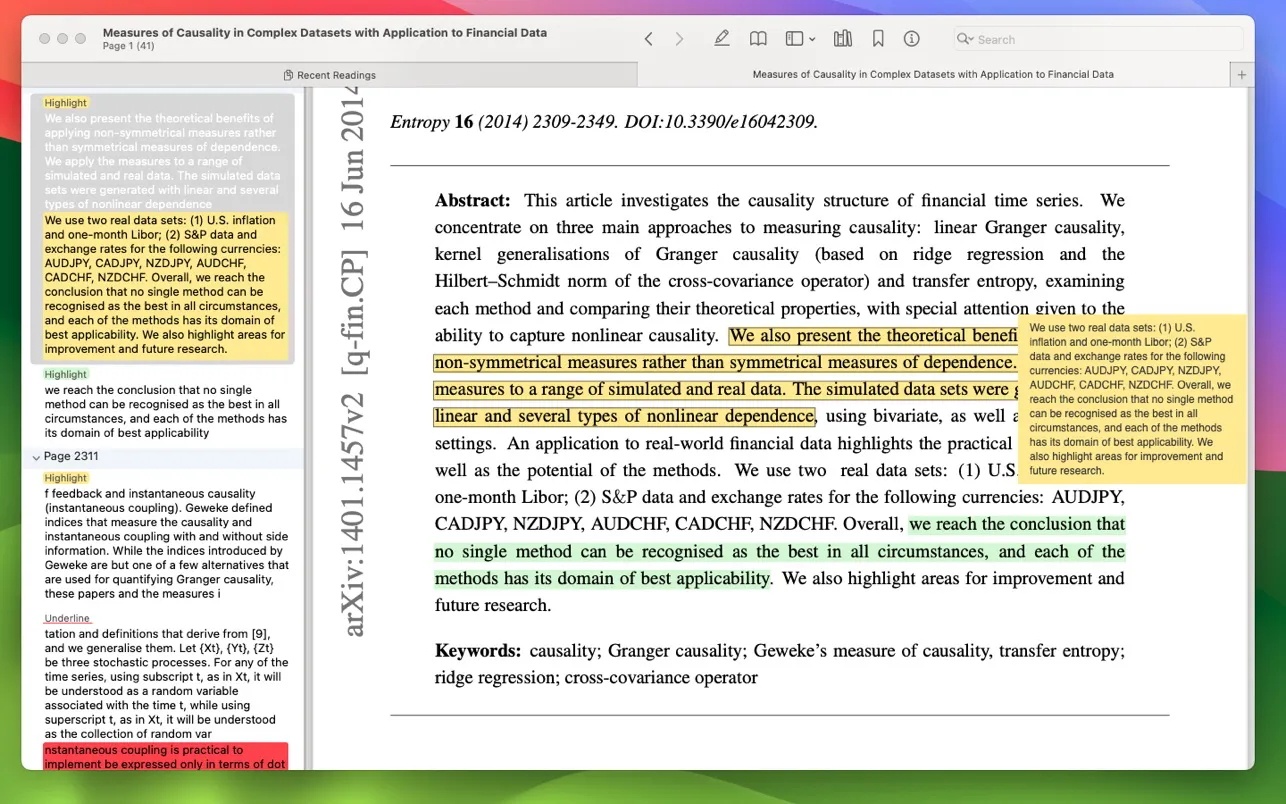Open the sidebar layout dropdown arrow

coord(812,40)
